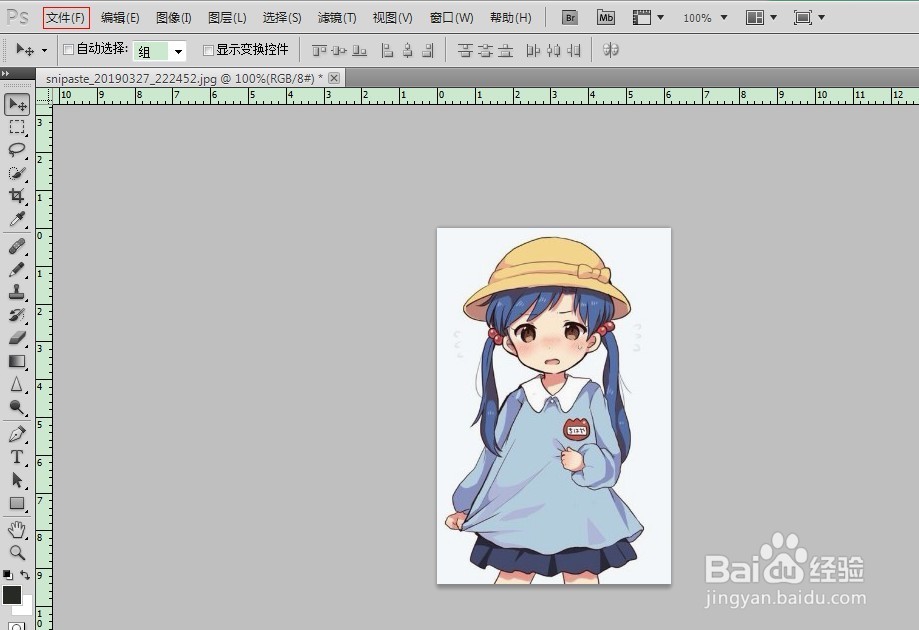The width and height of the screenshot is (919, 630).
Task: Open the 图层(L) menu
Action: coord(227,18)
